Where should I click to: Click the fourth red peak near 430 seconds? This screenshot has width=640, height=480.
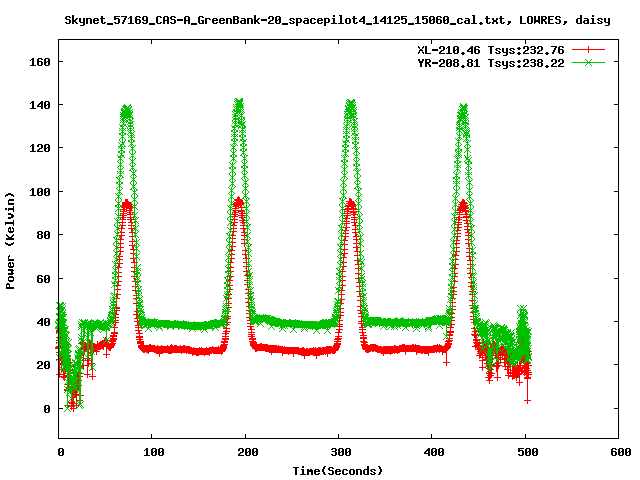[463, 204]
